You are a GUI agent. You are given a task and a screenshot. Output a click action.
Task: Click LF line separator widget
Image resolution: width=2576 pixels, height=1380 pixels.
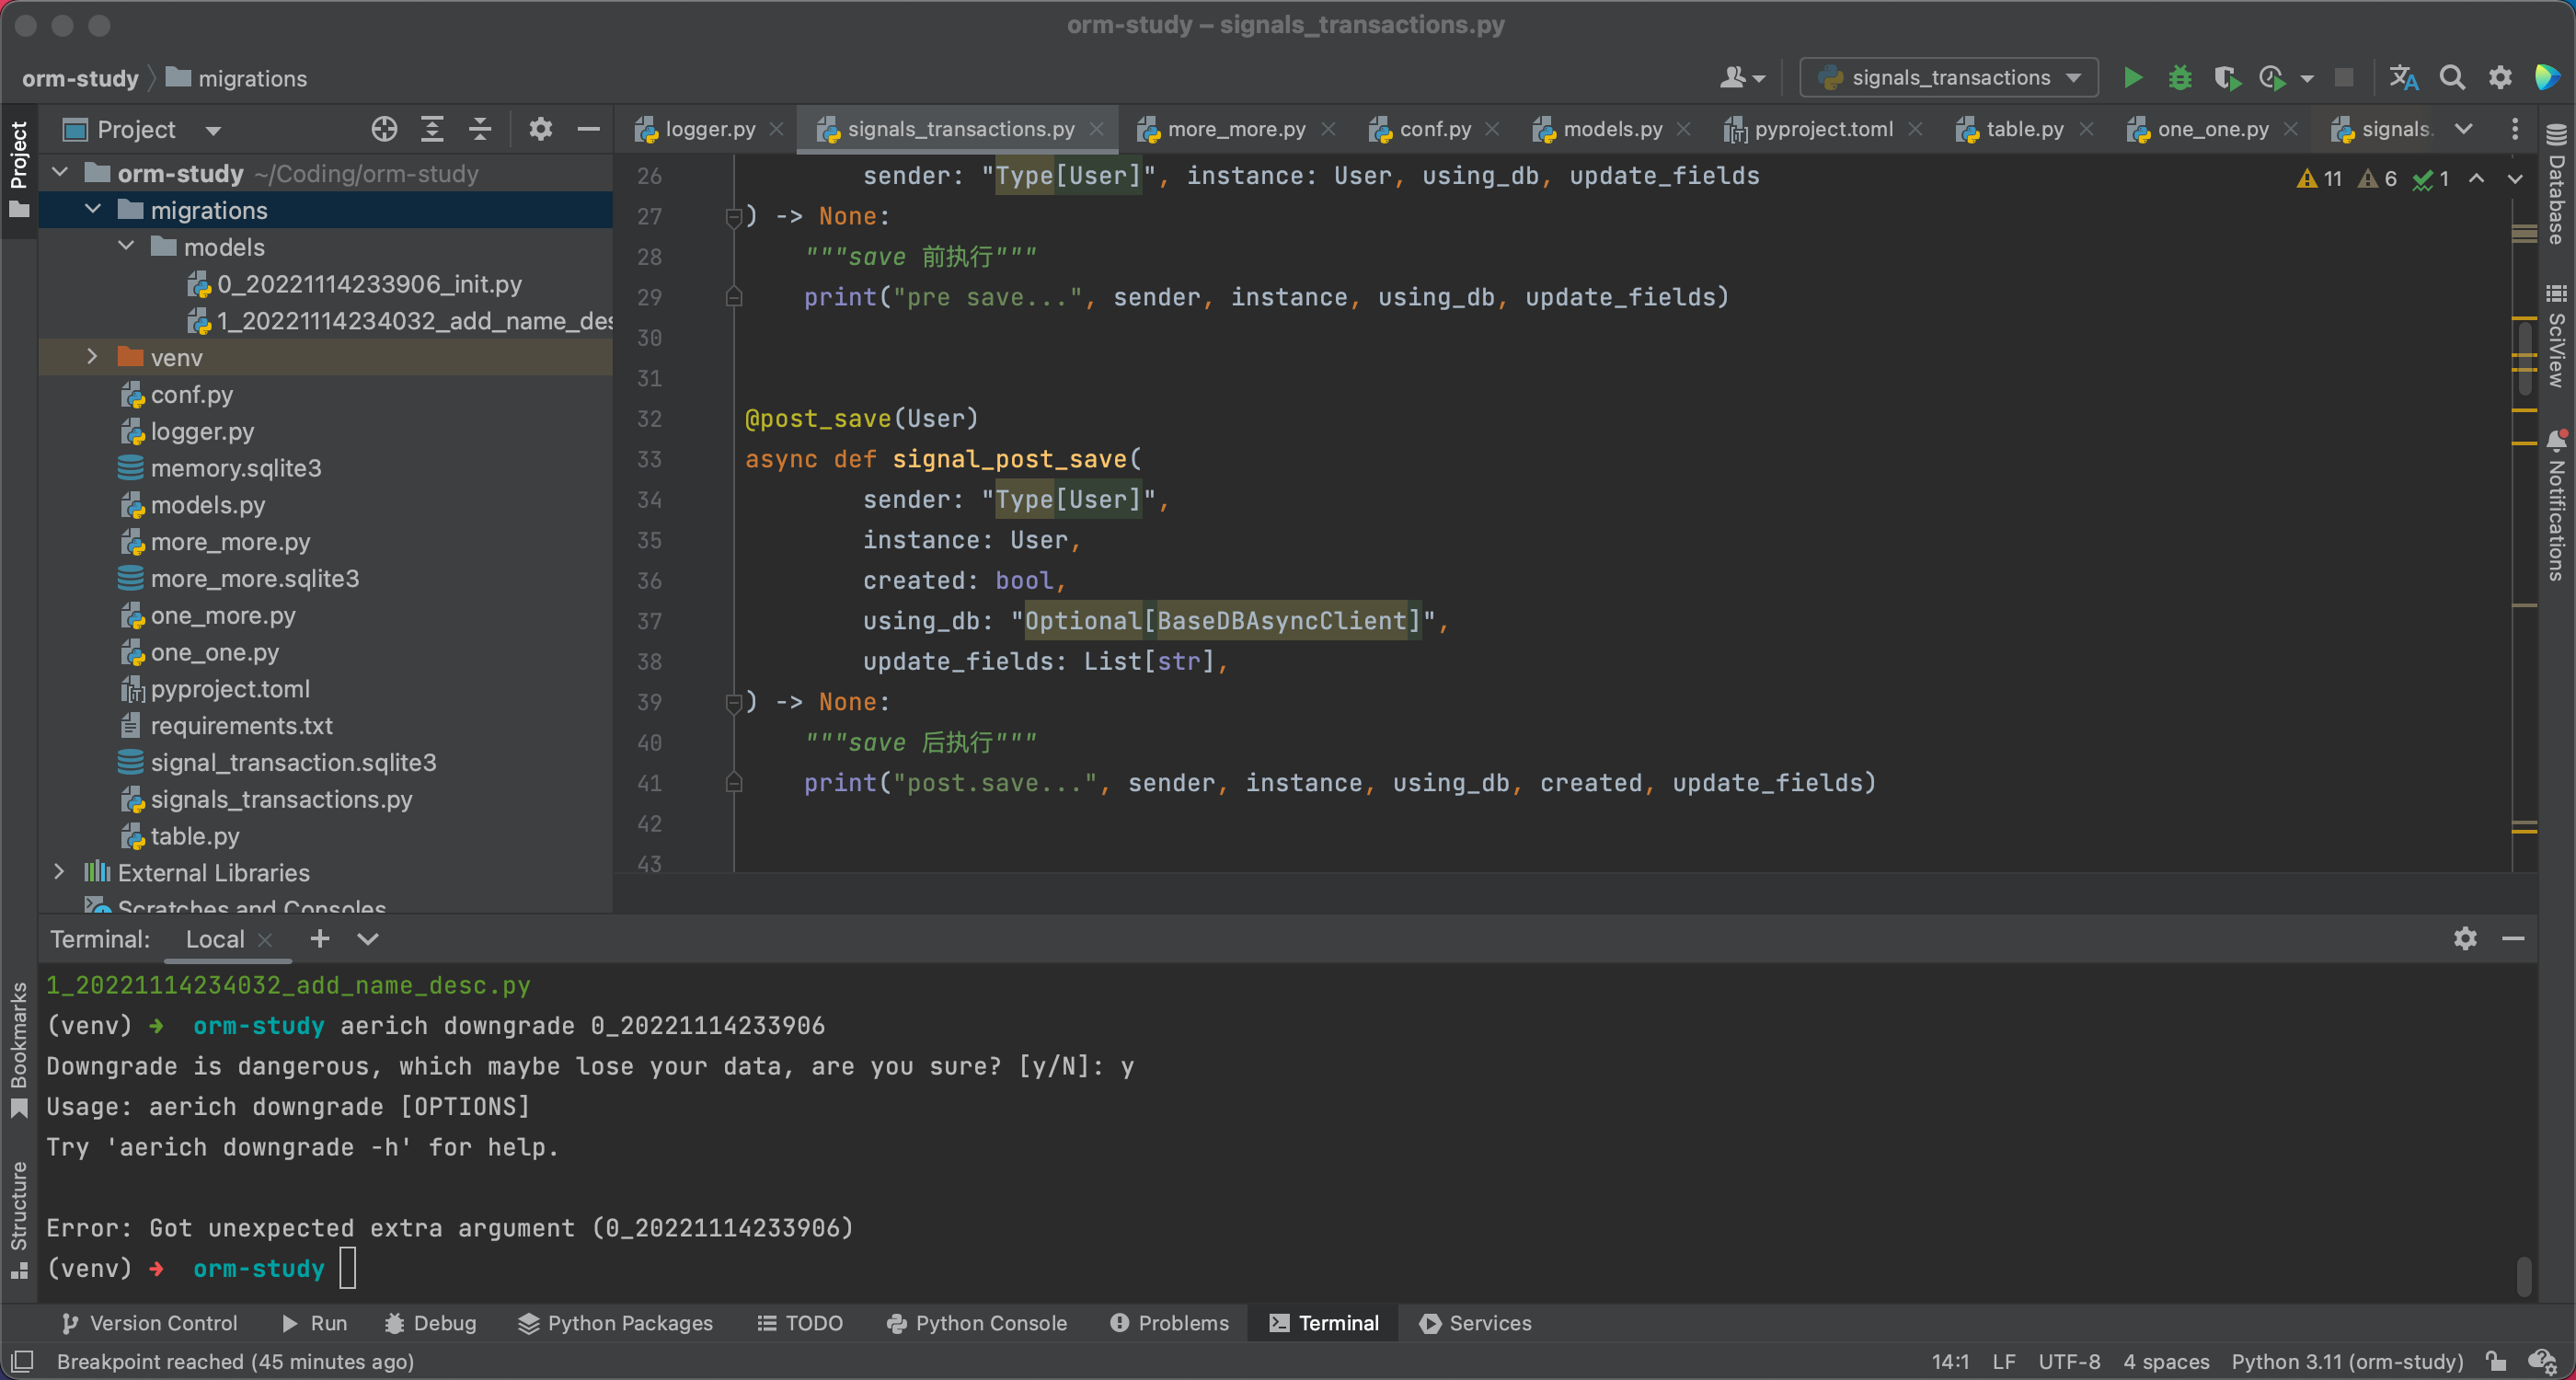point(2003,1361)
